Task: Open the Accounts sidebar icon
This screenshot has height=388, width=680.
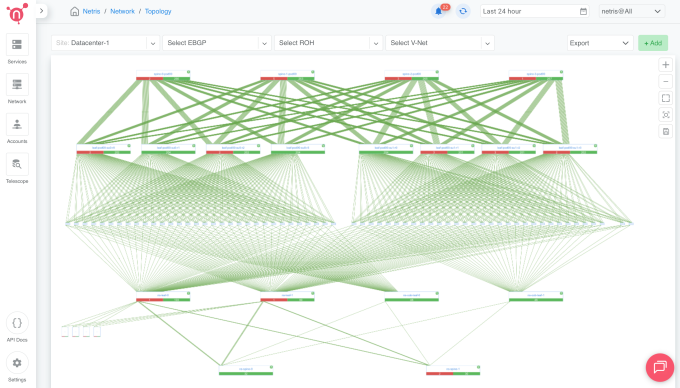Action: click(17, 124)
